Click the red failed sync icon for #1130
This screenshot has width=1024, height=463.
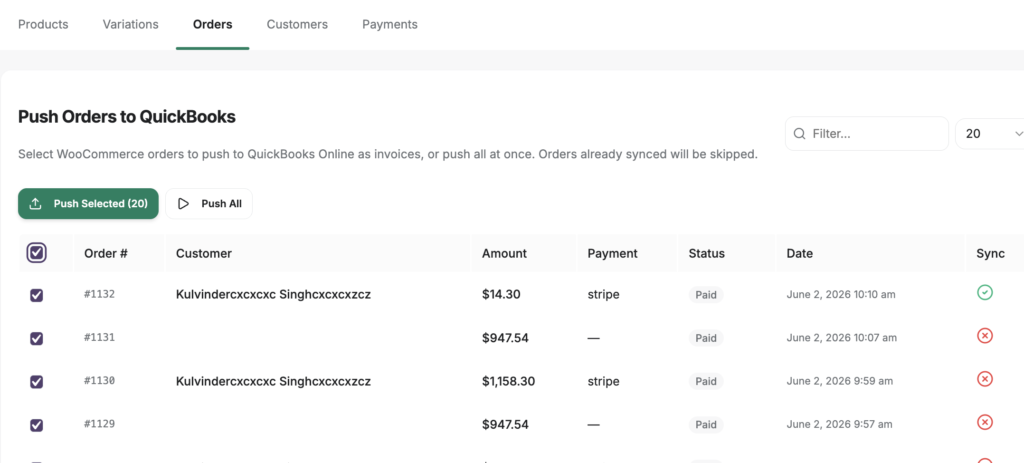(985, 379)
